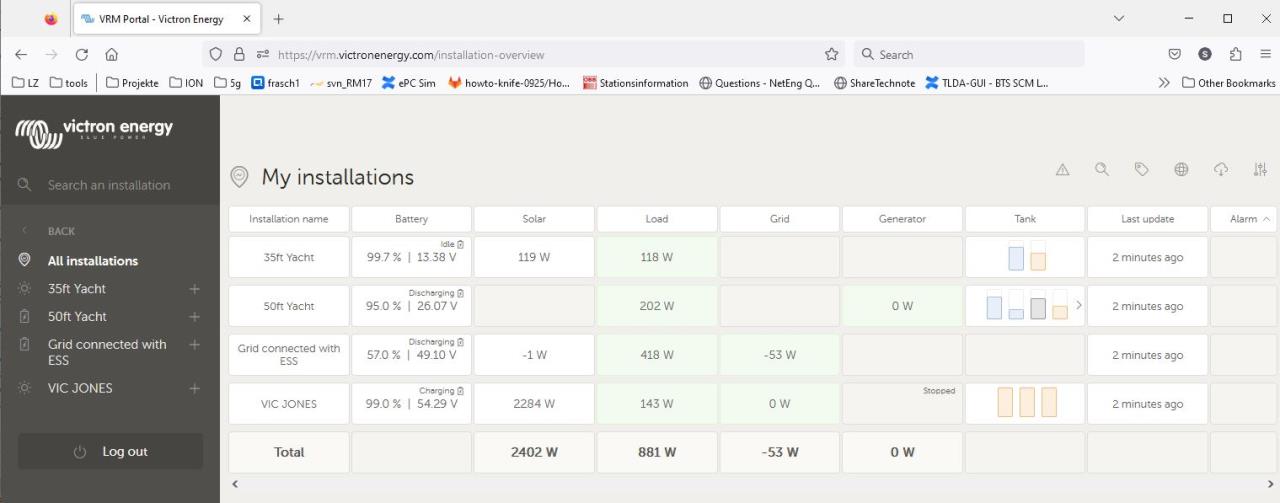Click the 99.7 % | 13.38 V battery cell

click(x=411, y=257)
